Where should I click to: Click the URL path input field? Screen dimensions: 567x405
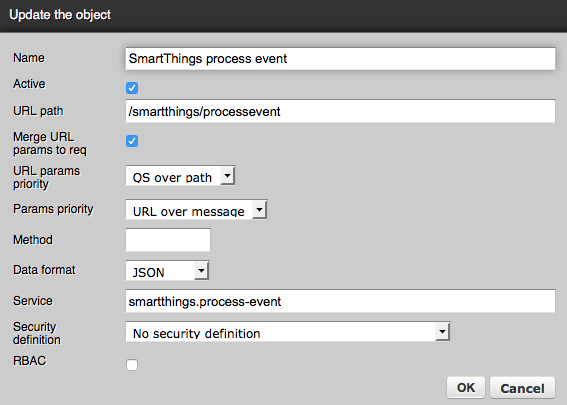340,111
